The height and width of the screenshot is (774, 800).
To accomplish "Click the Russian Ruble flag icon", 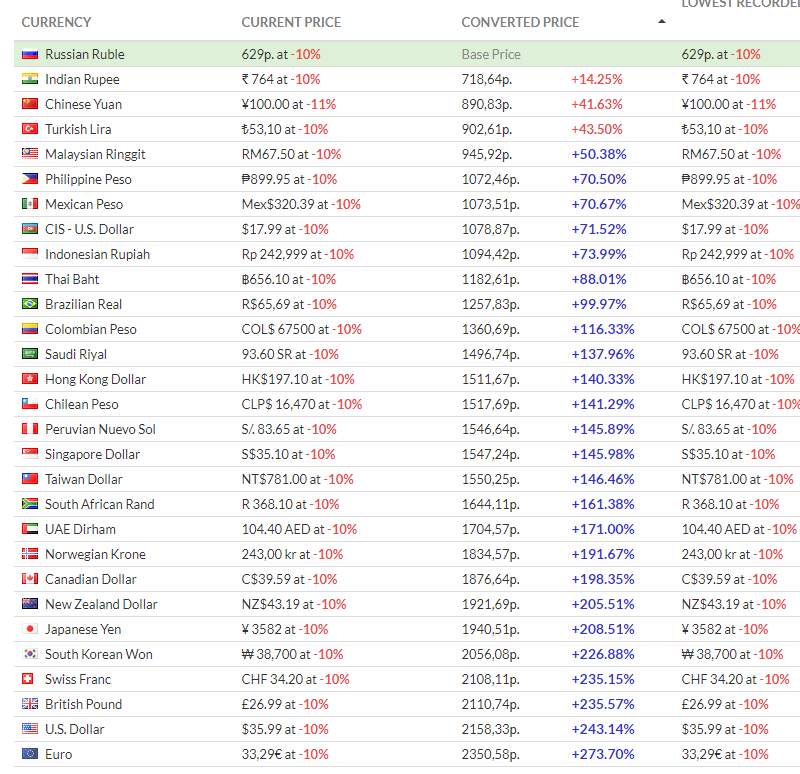I will (x=29, y=54).
